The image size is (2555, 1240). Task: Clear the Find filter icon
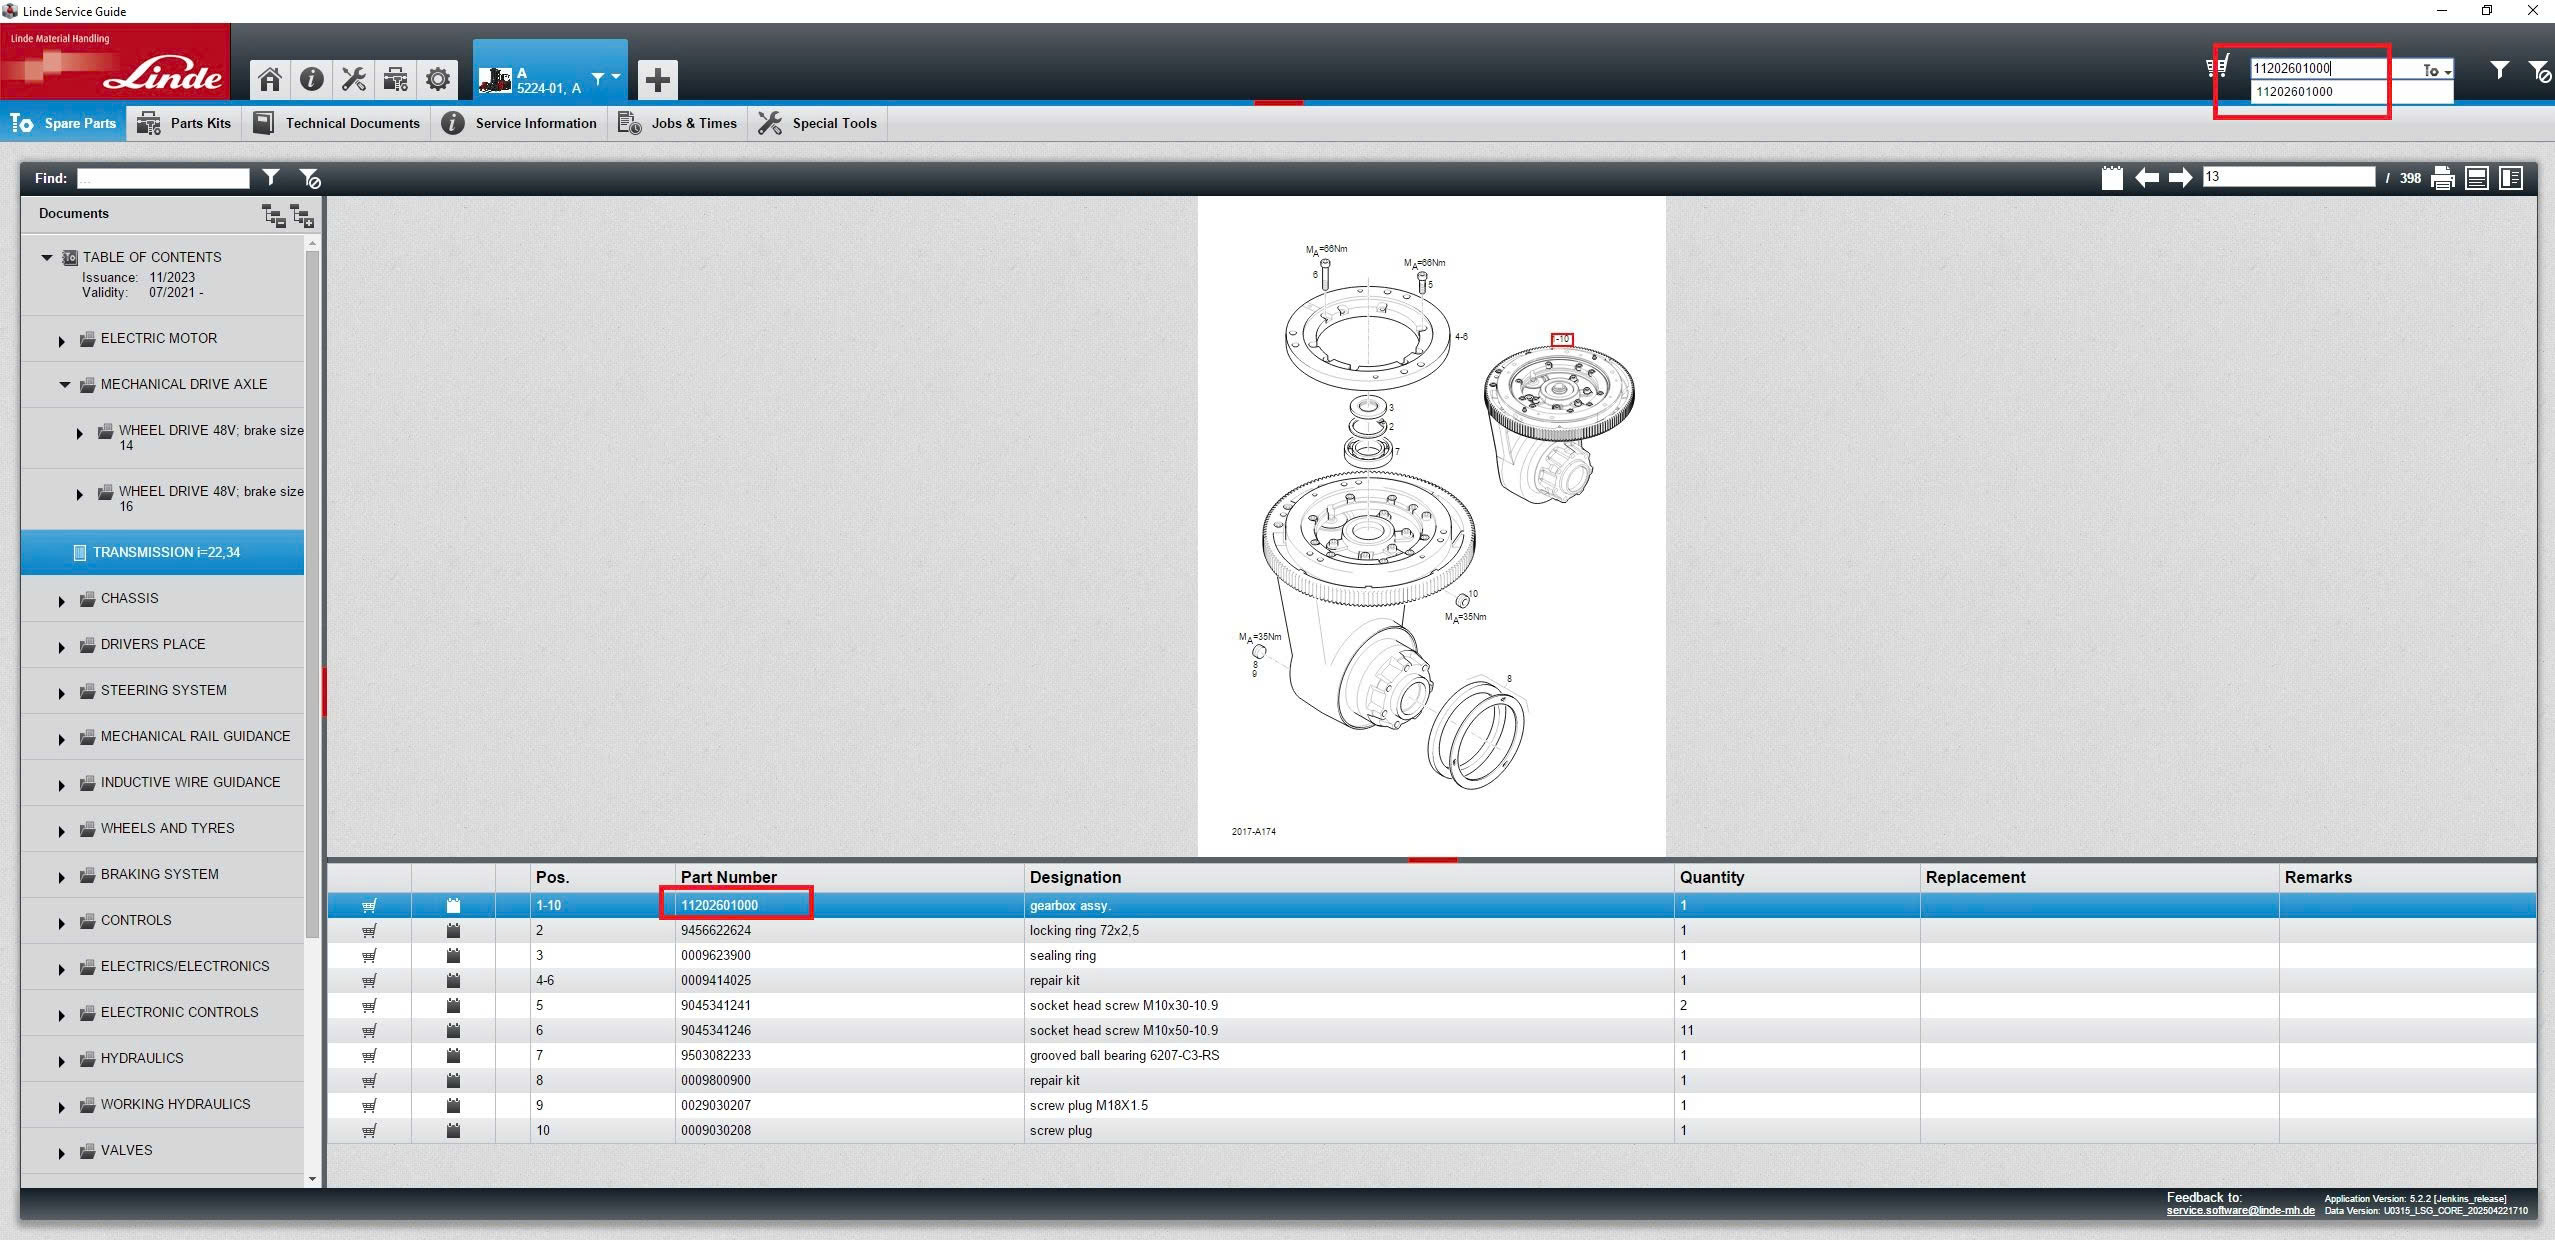pyautogui.click(x=310, y=179)
